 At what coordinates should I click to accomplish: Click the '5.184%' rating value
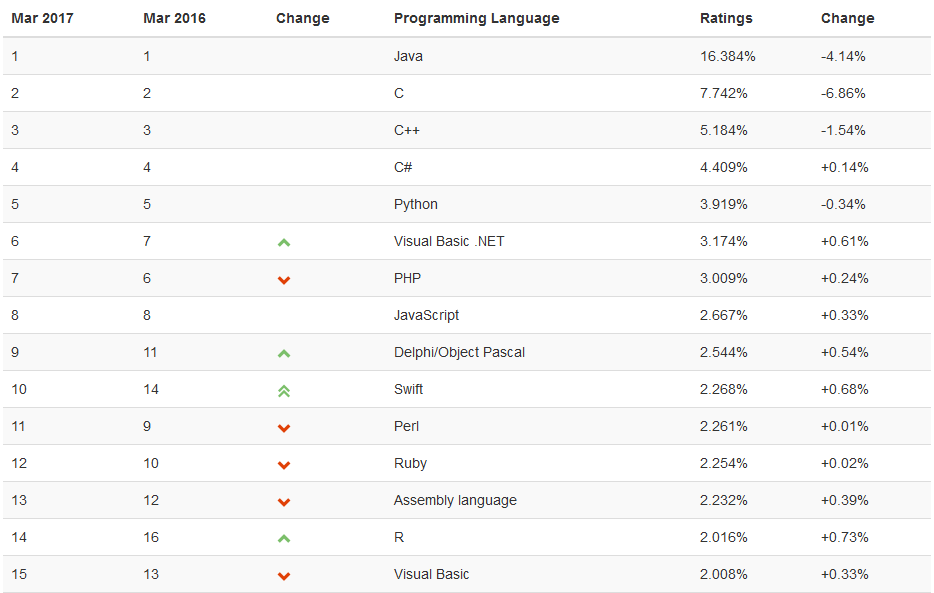(x=724, y=130)
